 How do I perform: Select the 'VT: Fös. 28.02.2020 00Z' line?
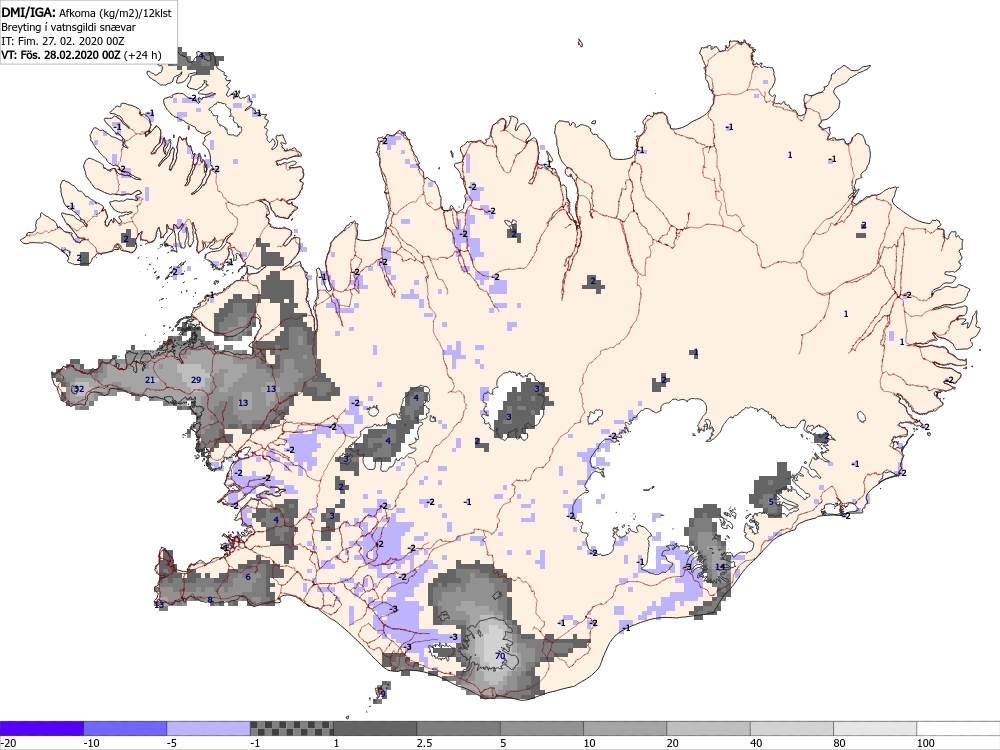coord(61,55)
